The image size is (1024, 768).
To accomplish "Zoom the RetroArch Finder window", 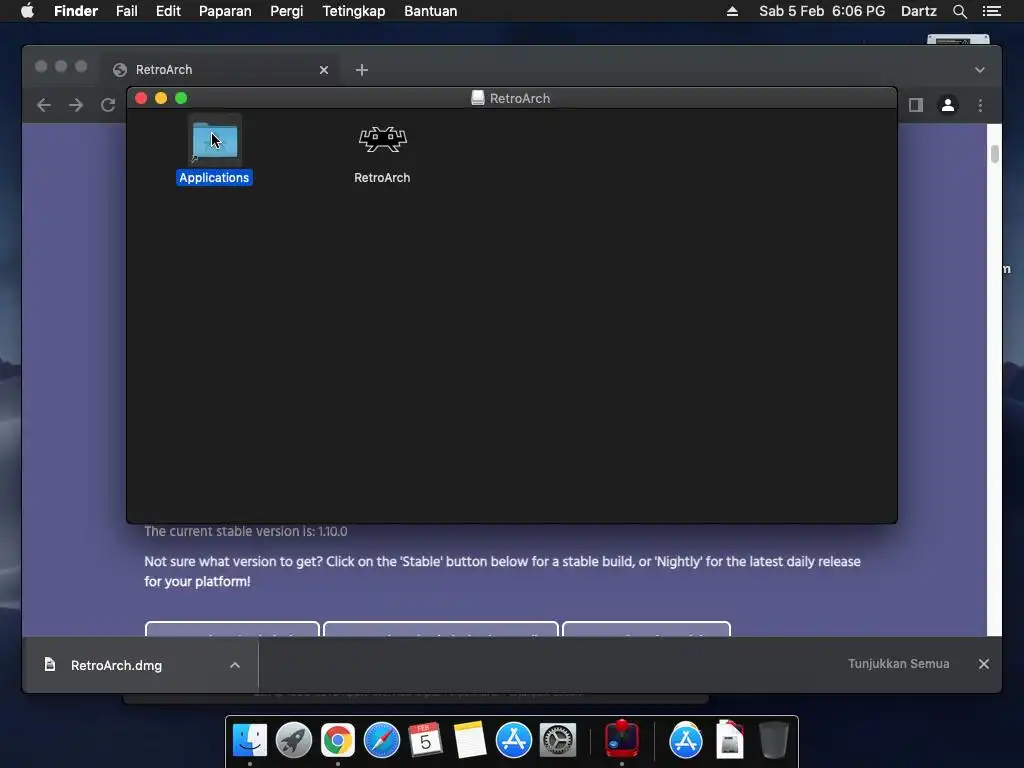I will [x=182, y=98].
